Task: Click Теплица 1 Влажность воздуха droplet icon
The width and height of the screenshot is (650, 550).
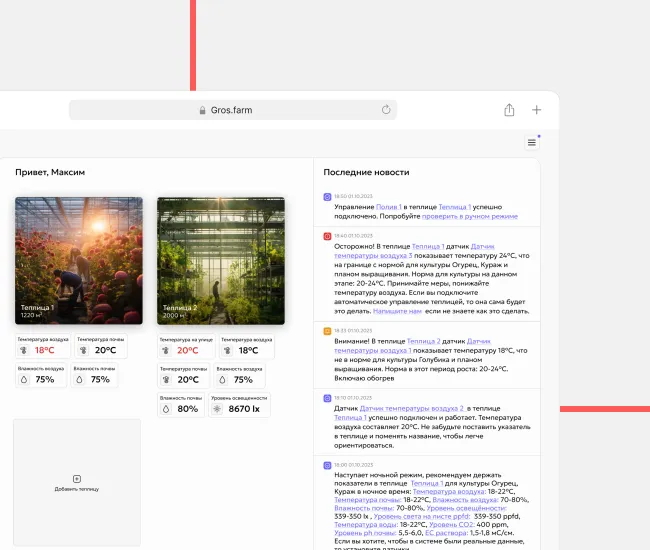Action: 24,379
